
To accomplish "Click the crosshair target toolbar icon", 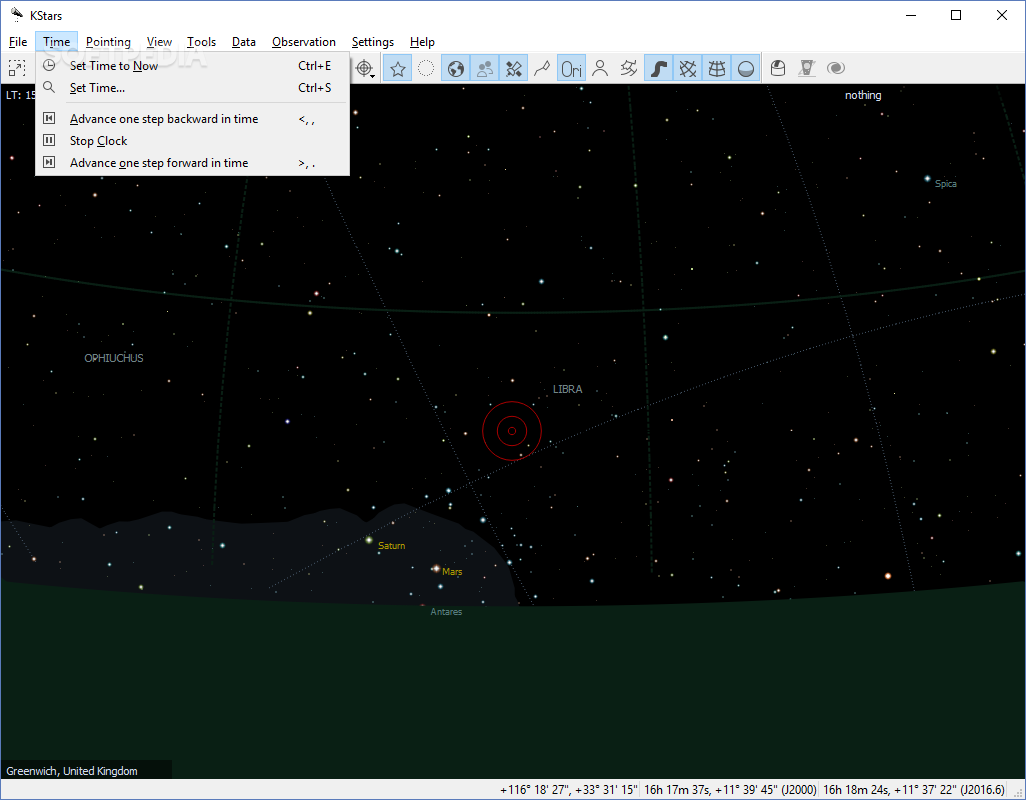I will 364,68.
